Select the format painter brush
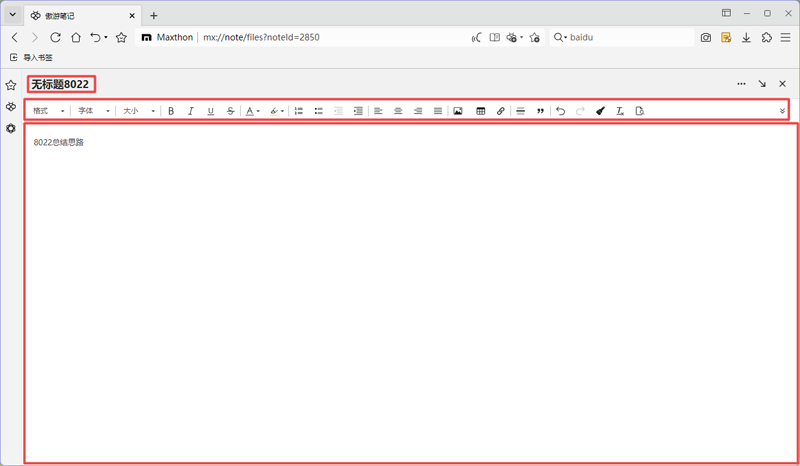Viewport: 800px width, 466px height. [x=600, y=111]
